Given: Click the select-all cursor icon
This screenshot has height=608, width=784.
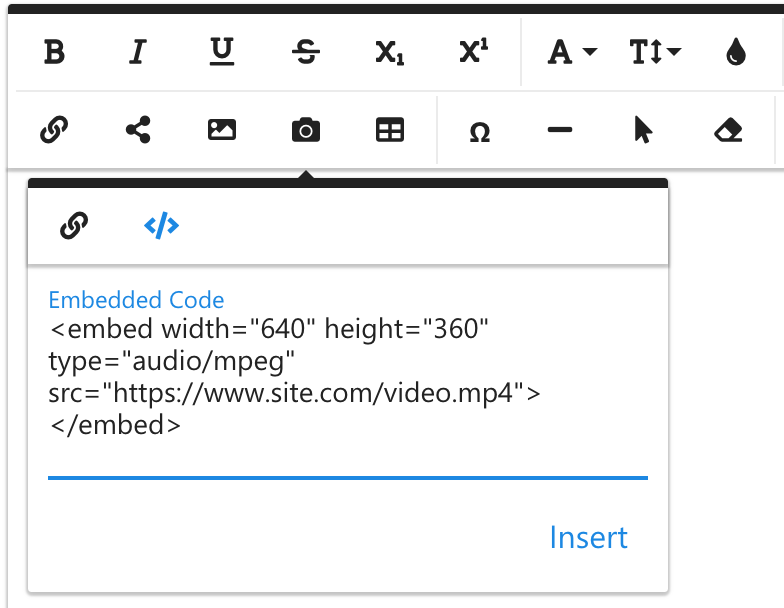Looking at the screenshot, I should tap(643, 130).
